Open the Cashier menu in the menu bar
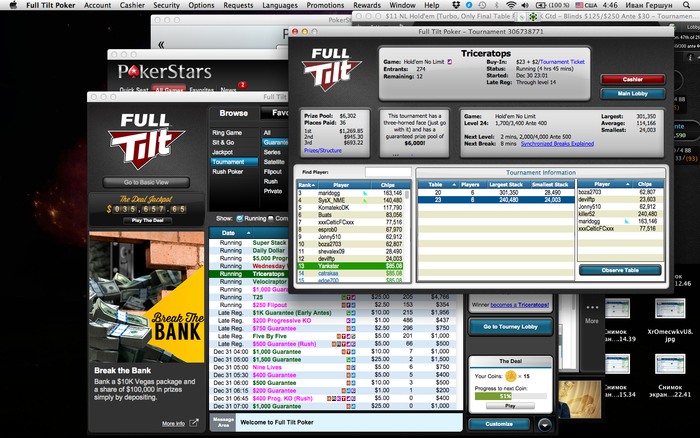 pyautogui.click(x=132, y=5)
